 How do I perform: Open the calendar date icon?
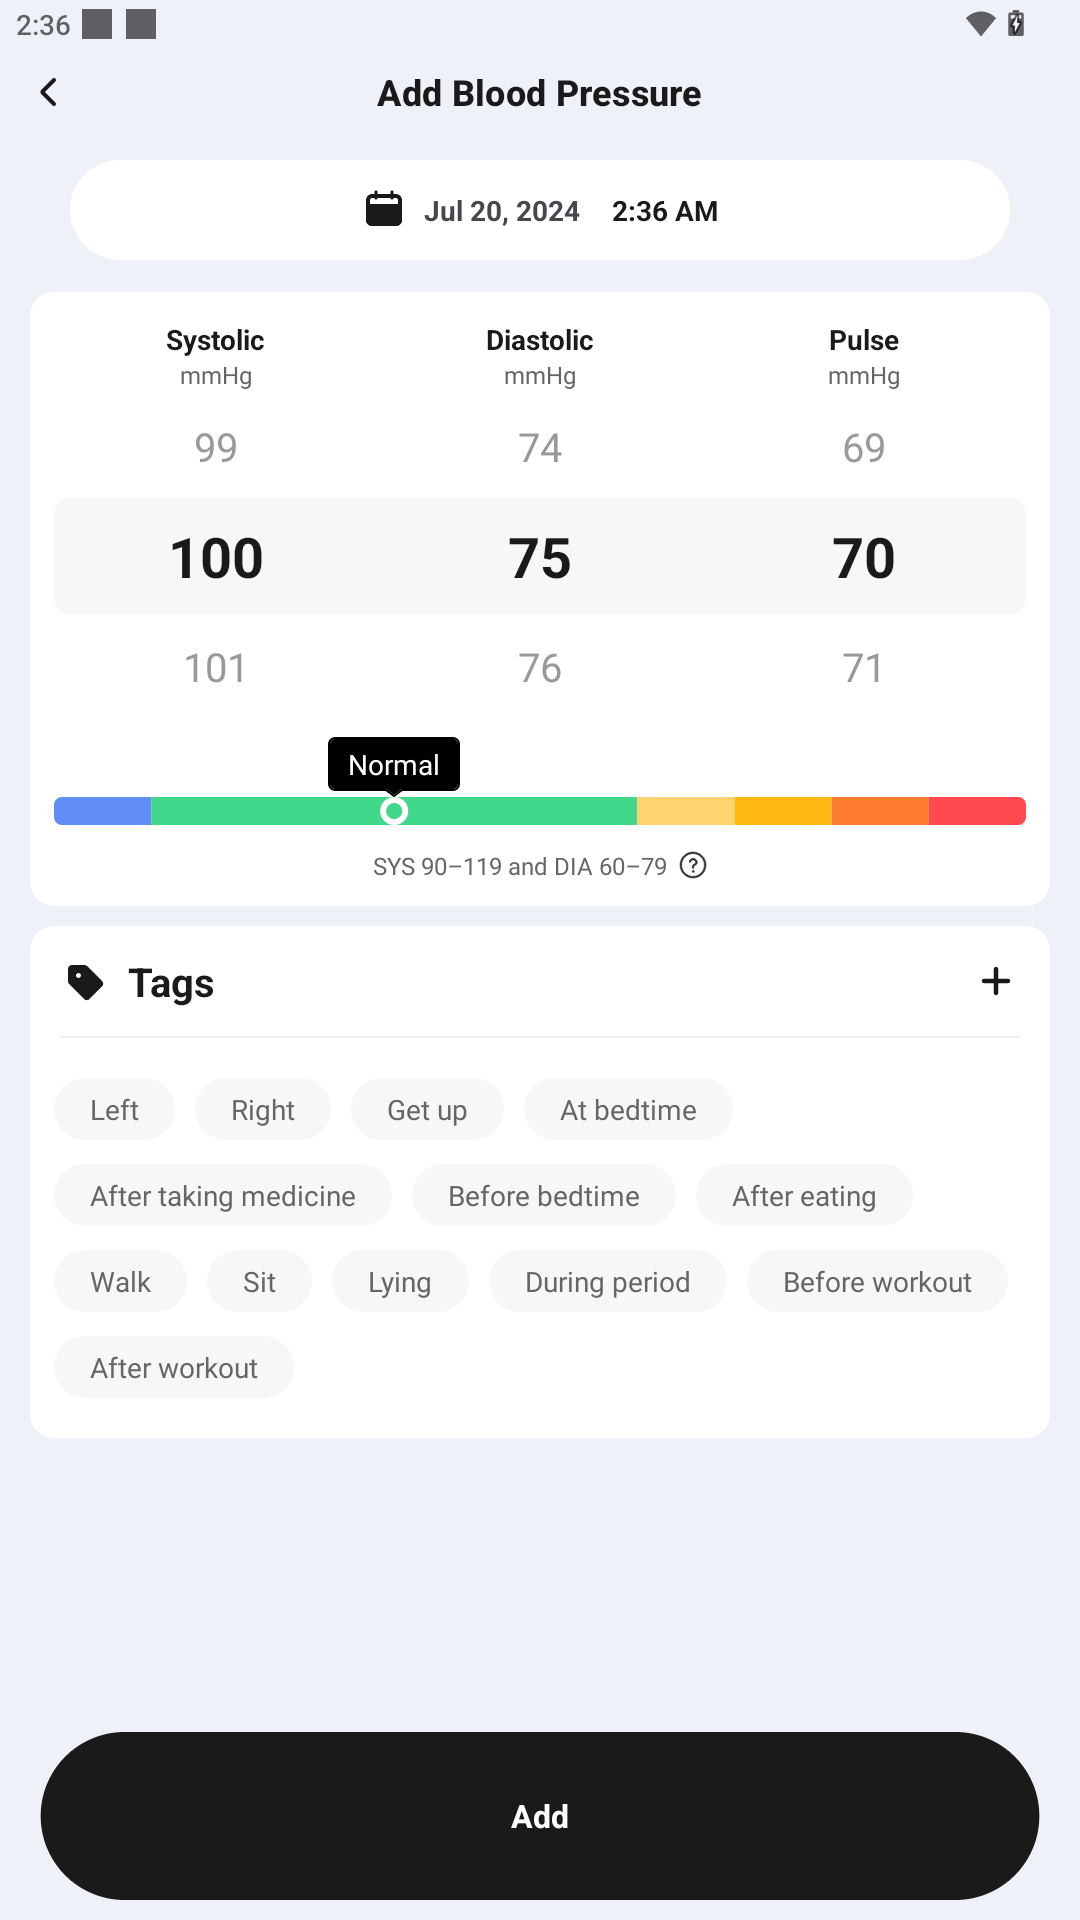coord(383,210)
